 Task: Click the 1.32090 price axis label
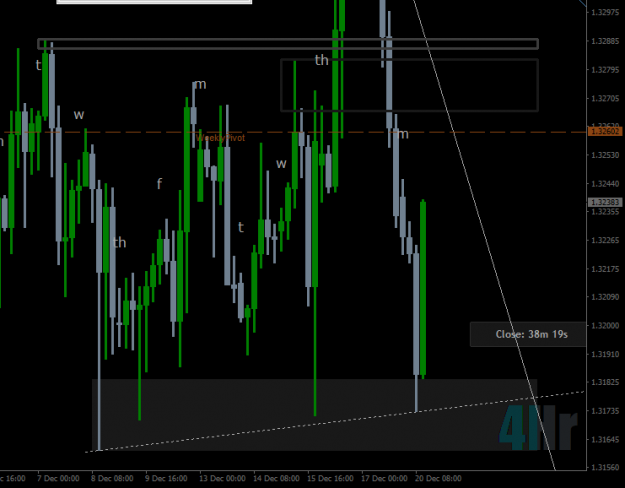pos(605,297)
